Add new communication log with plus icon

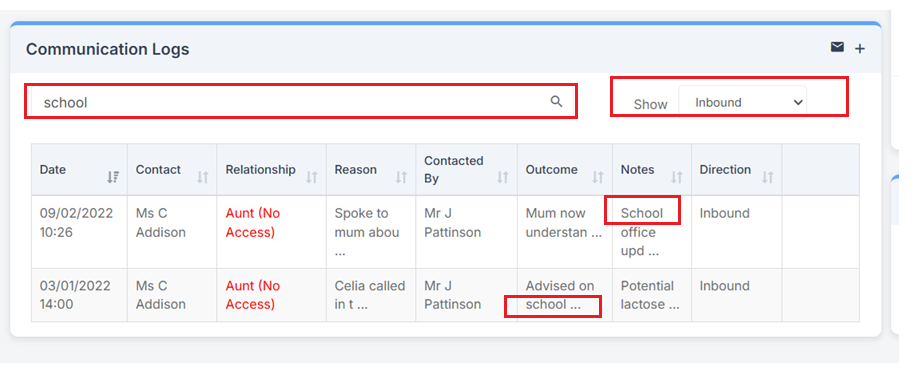[x=860, y=49]
